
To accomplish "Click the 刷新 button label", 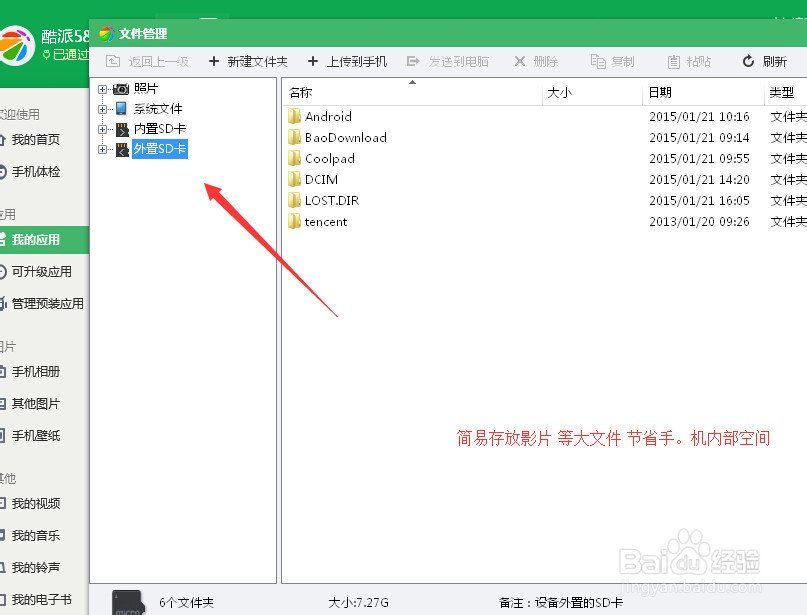I will click(775, 62).
